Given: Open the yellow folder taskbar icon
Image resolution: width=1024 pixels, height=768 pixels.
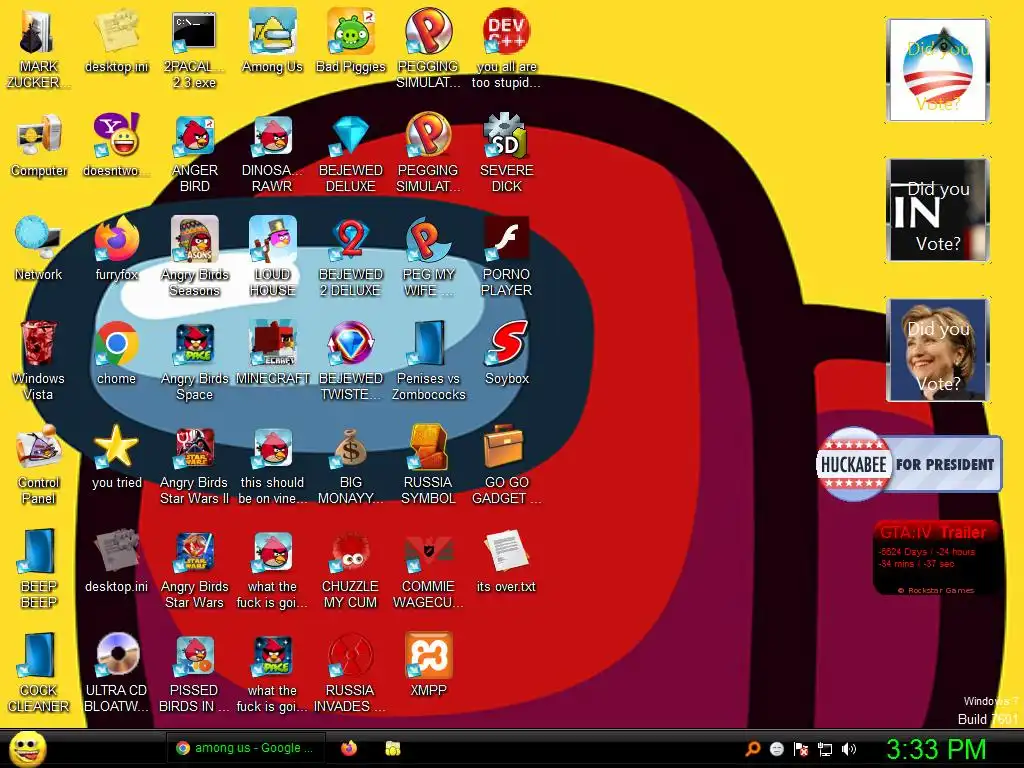Looking at the screenshot, I should click(x=392, y=748).
